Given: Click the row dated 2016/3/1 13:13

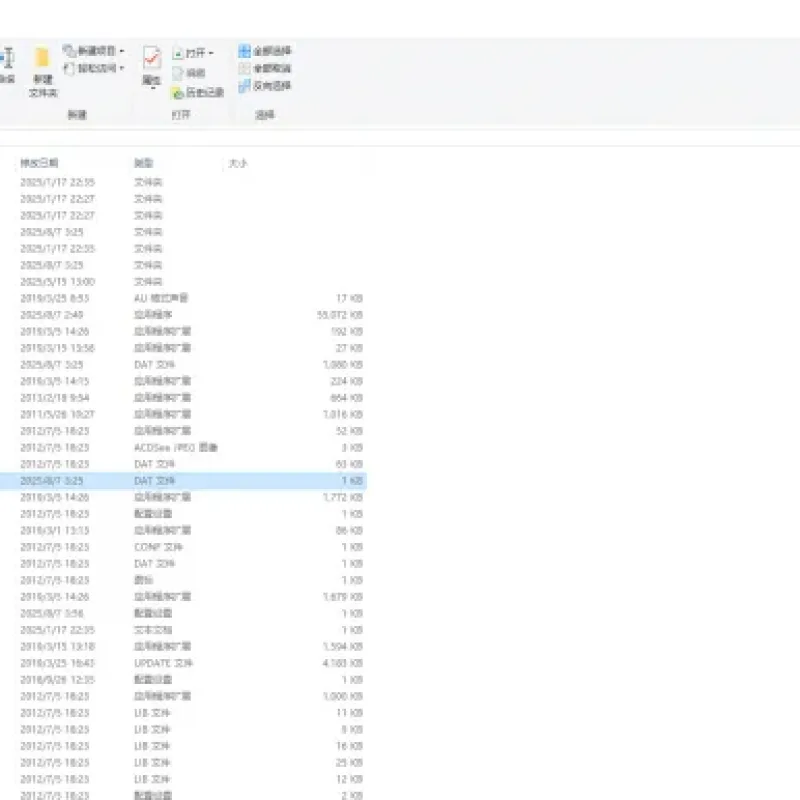Looking at the screenshot, I should click(183, 531).
